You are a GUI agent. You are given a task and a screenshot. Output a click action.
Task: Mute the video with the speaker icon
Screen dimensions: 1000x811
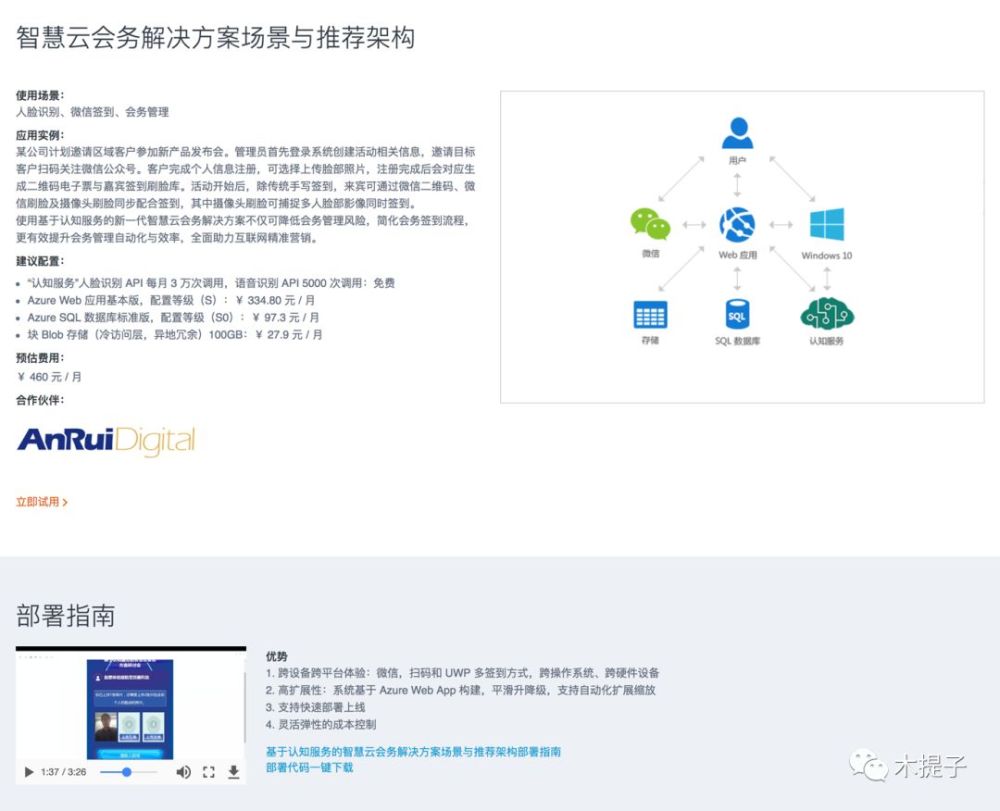pos(184,772)
